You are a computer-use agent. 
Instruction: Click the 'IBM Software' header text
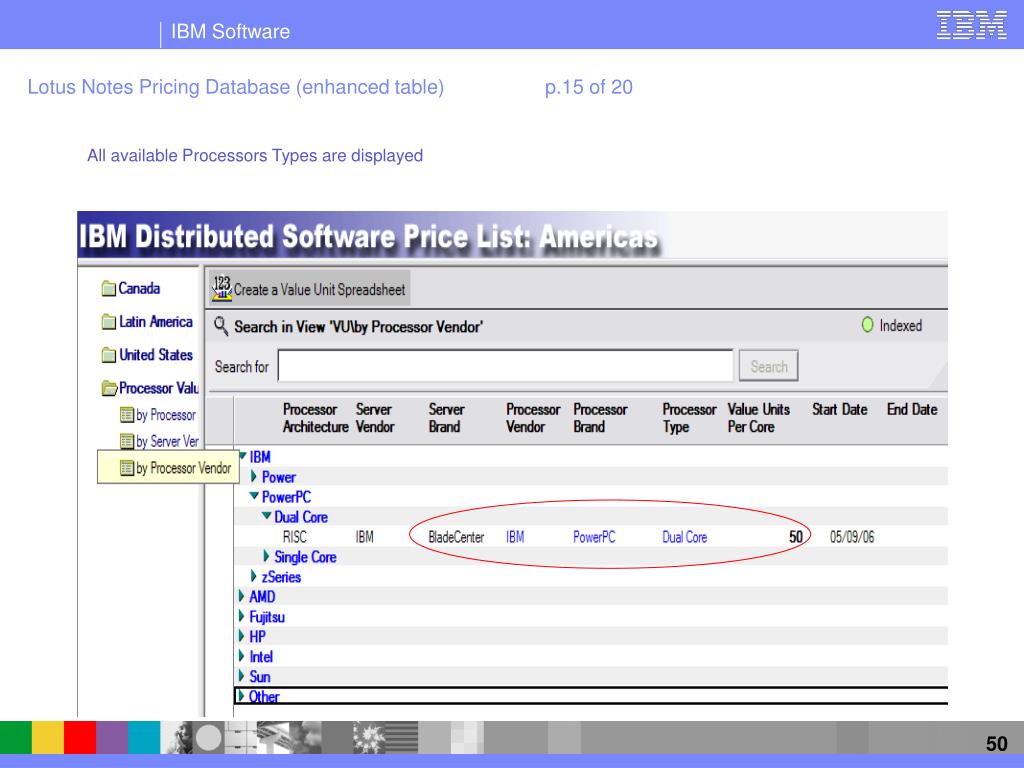coord(231,31)
